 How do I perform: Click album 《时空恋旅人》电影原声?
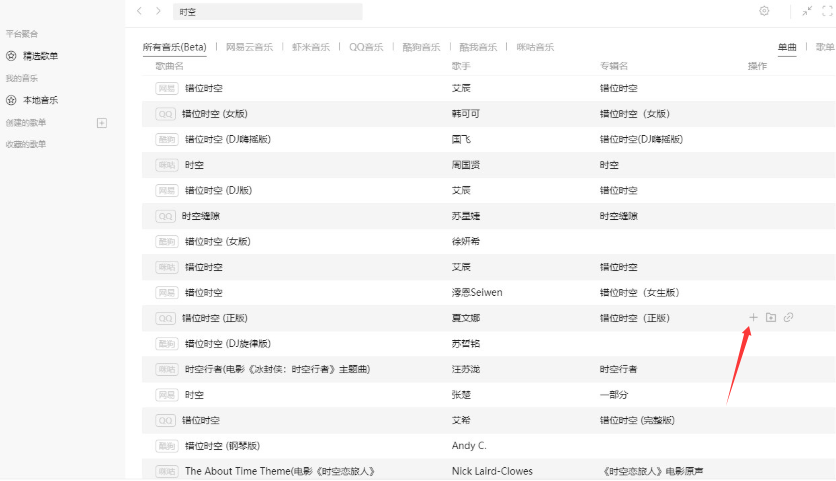[x=653, y=471]
